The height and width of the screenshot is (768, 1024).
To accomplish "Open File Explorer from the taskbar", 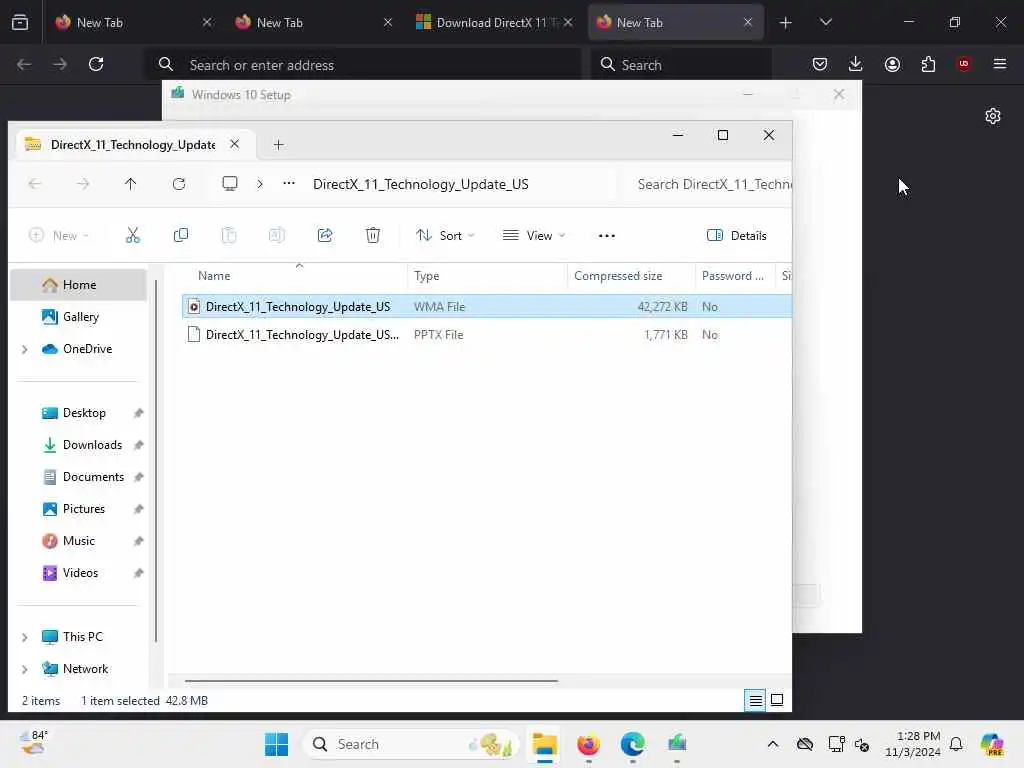I will pos(544,744).
